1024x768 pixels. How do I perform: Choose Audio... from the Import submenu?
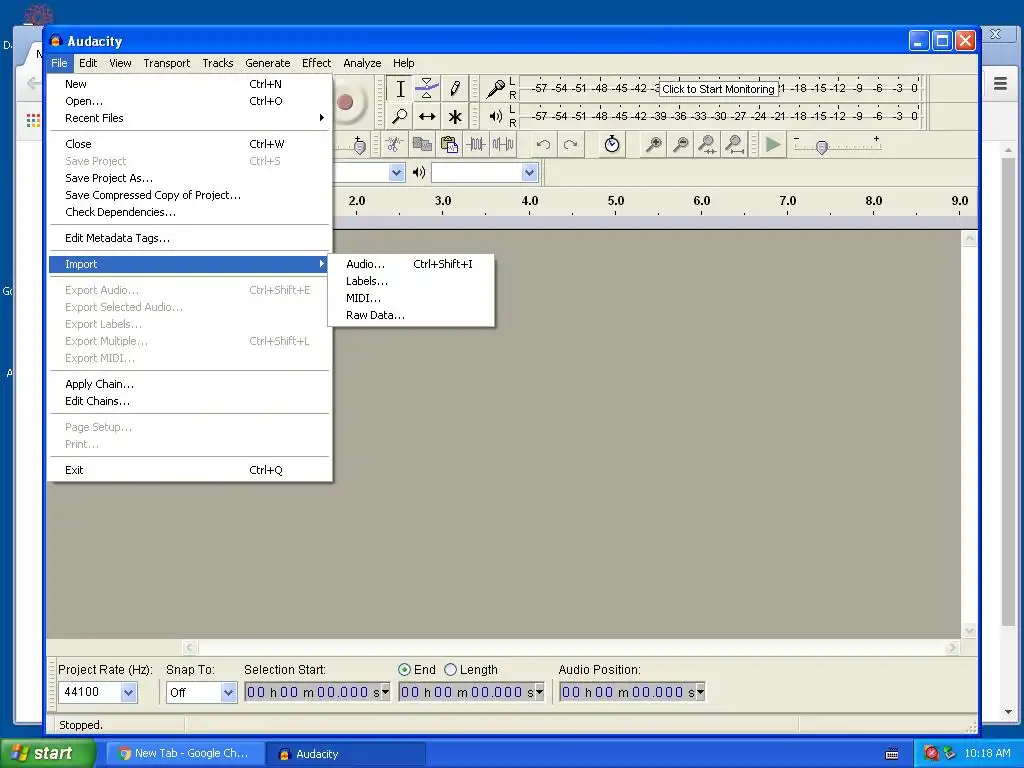point(411,264)
